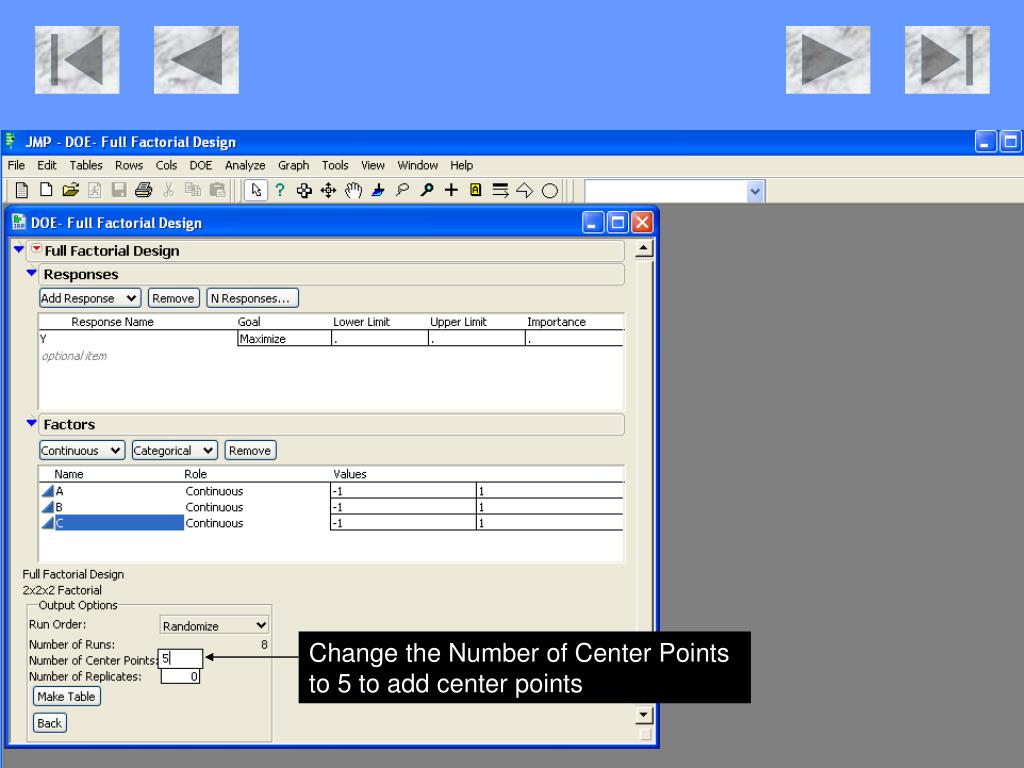Select the Scroller four-arrow tool
Viewport: 1024px width, 768px height.
pos(328,190)
